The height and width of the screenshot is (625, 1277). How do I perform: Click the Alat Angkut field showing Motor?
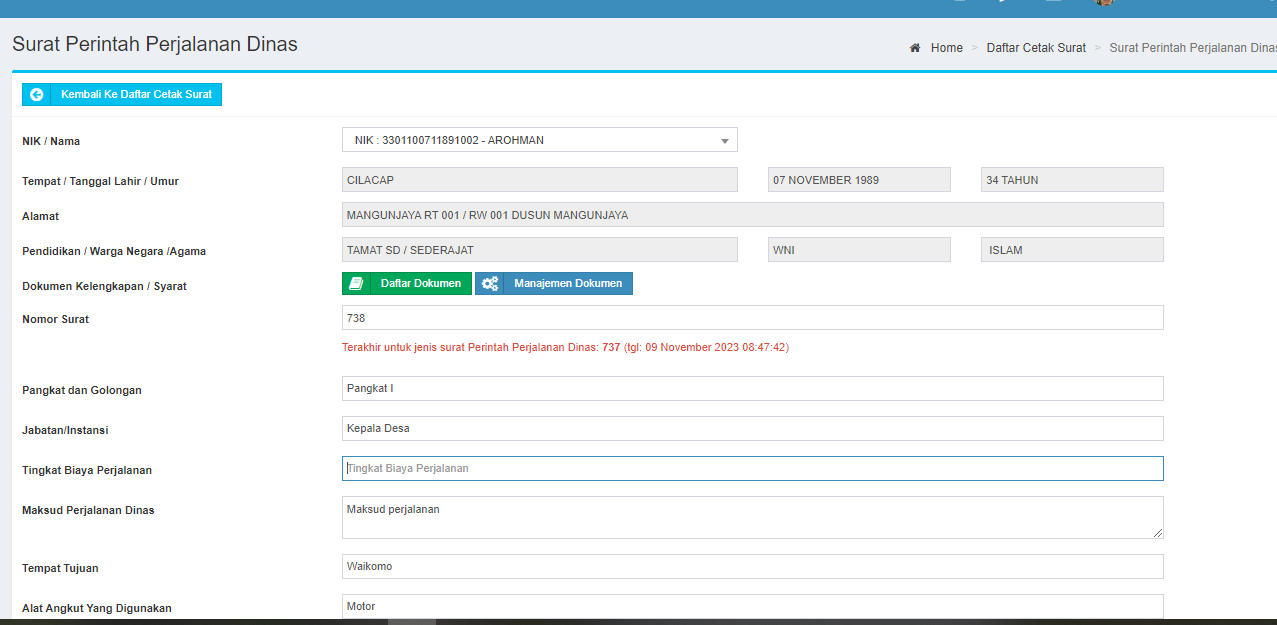(752, 606)
